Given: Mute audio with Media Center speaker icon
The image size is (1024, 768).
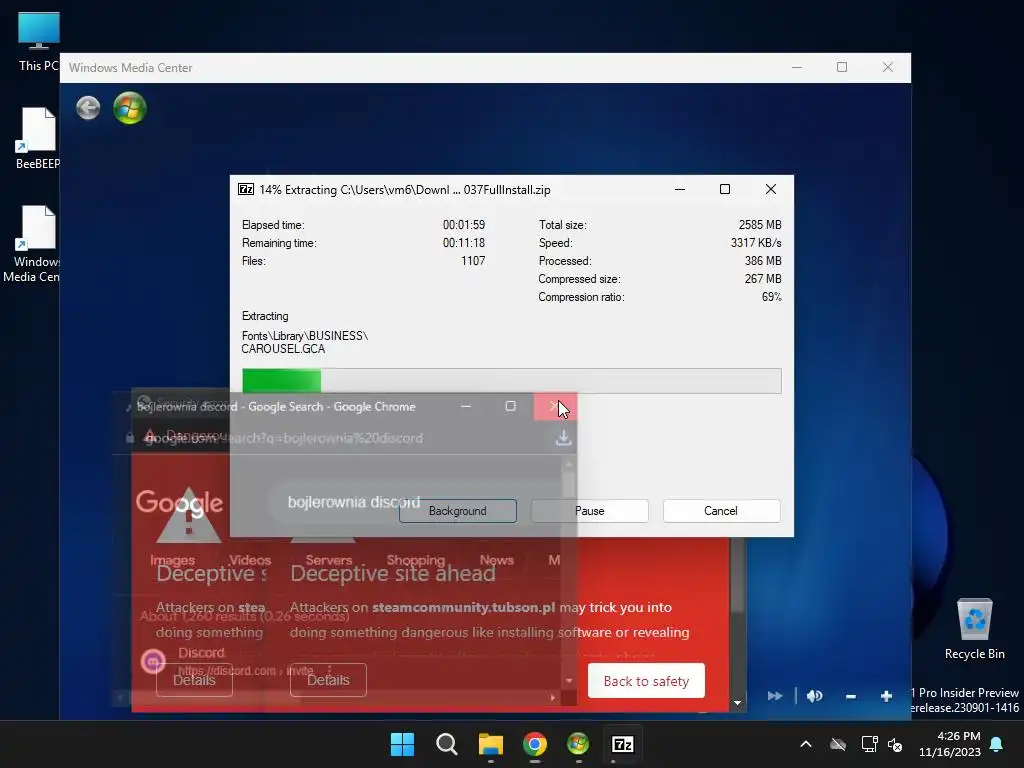Looking at the screenshot, I should [x=814, y=696].
